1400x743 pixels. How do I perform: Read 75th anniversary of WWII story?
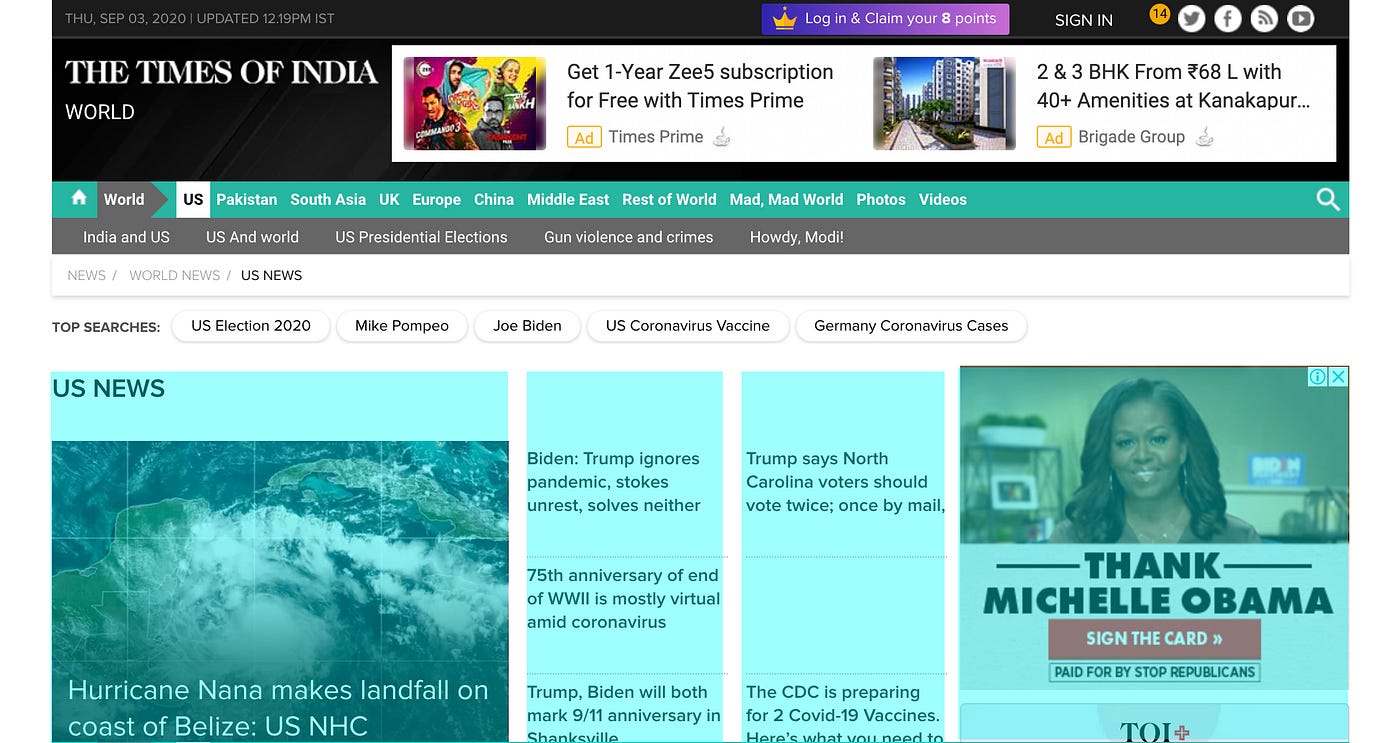pos(624,598)
